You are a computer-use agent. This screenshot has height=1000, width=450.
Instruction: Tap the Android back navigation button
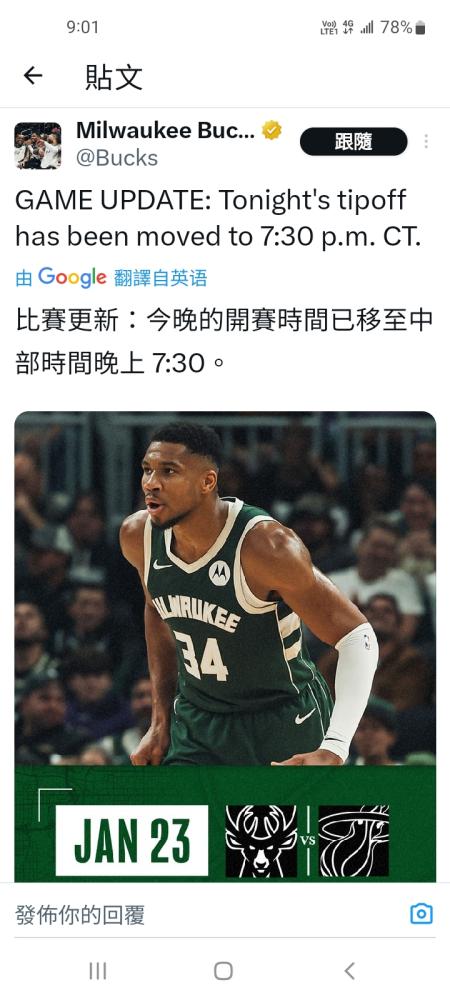pyautogui.click(x=349, y=971)
